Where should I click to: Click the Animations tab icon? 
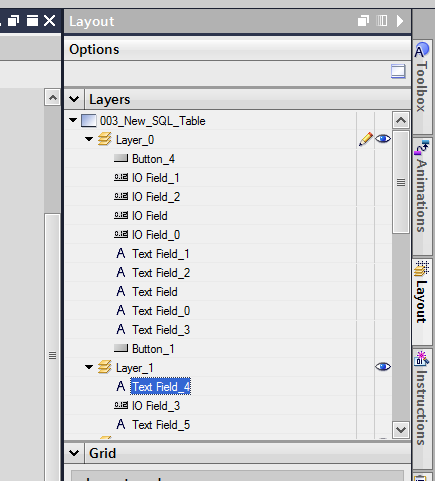[x=421, y=148]
